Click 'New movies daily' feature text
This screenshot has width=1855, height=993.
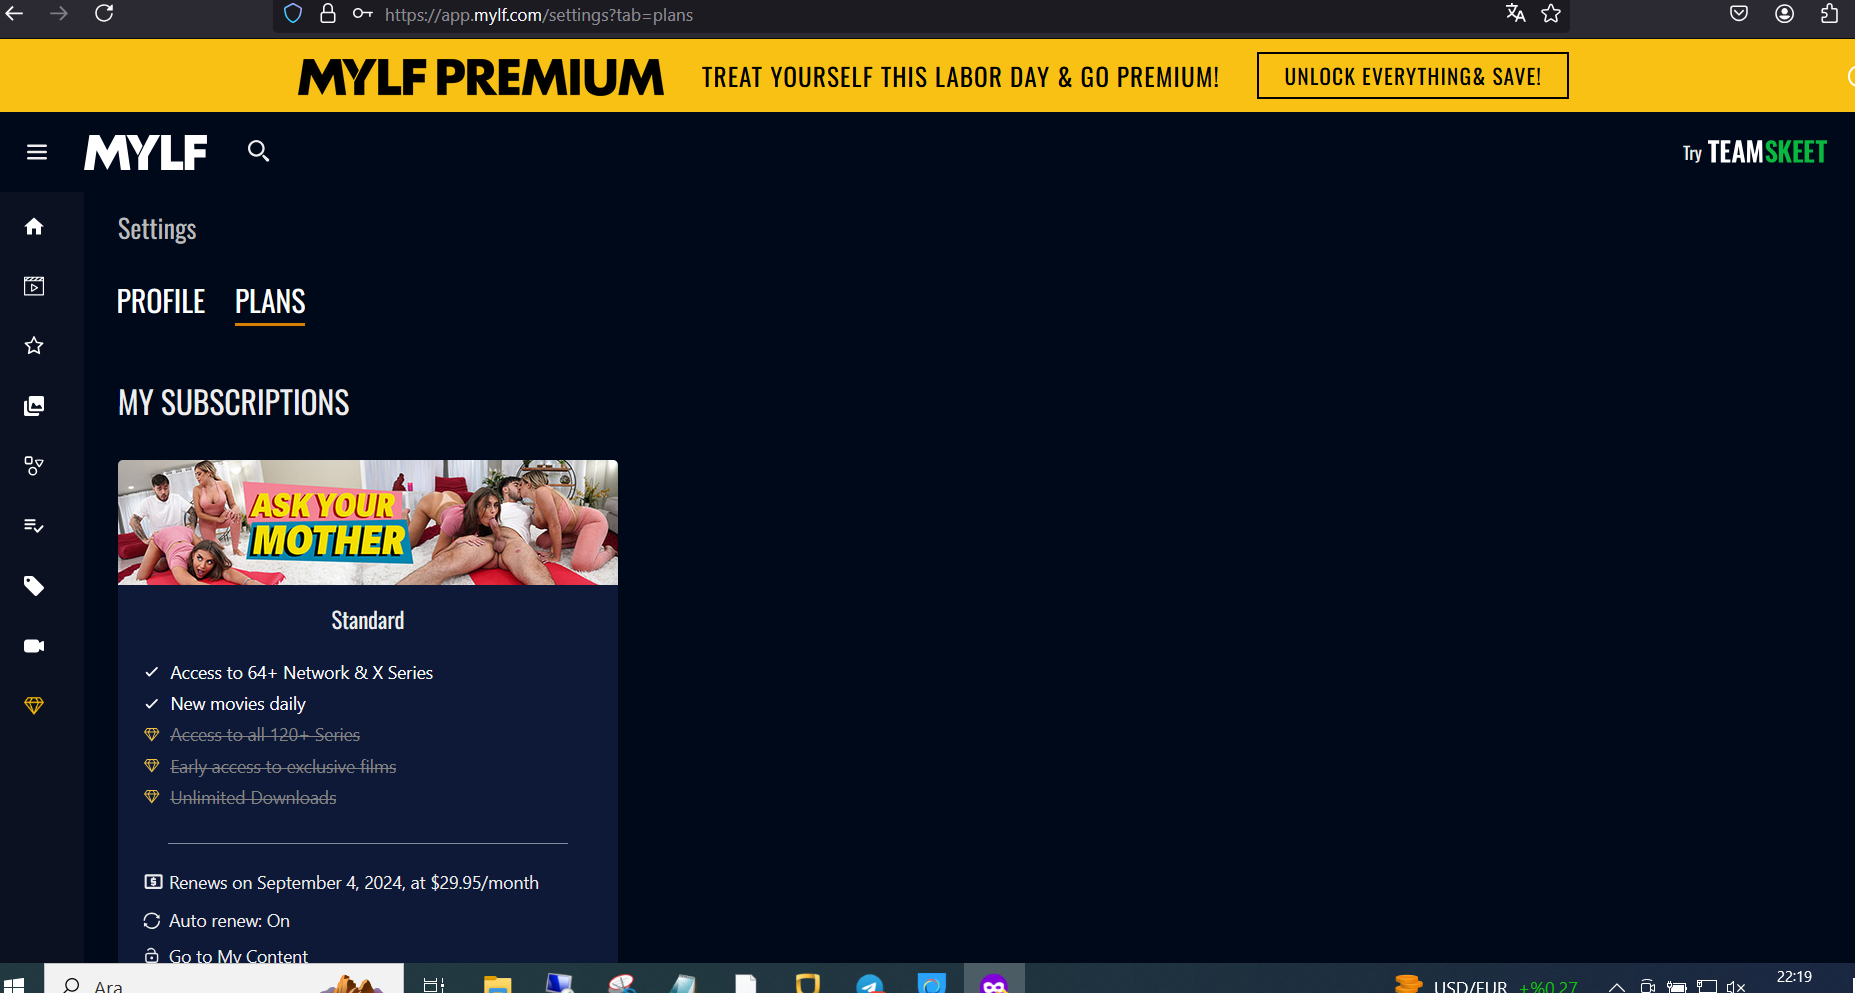(x=238, y=704)
